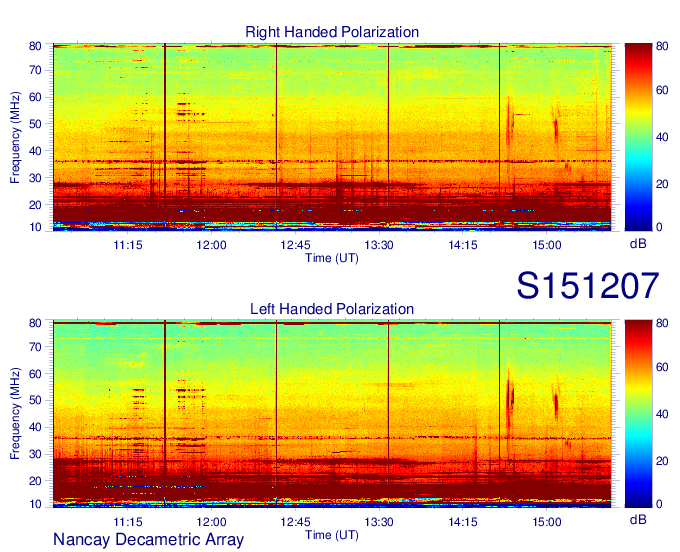Click the 40 dB label on top color bar
This screenshot has height=552, width=680.
pyautogui.click(x=662, y=137)
